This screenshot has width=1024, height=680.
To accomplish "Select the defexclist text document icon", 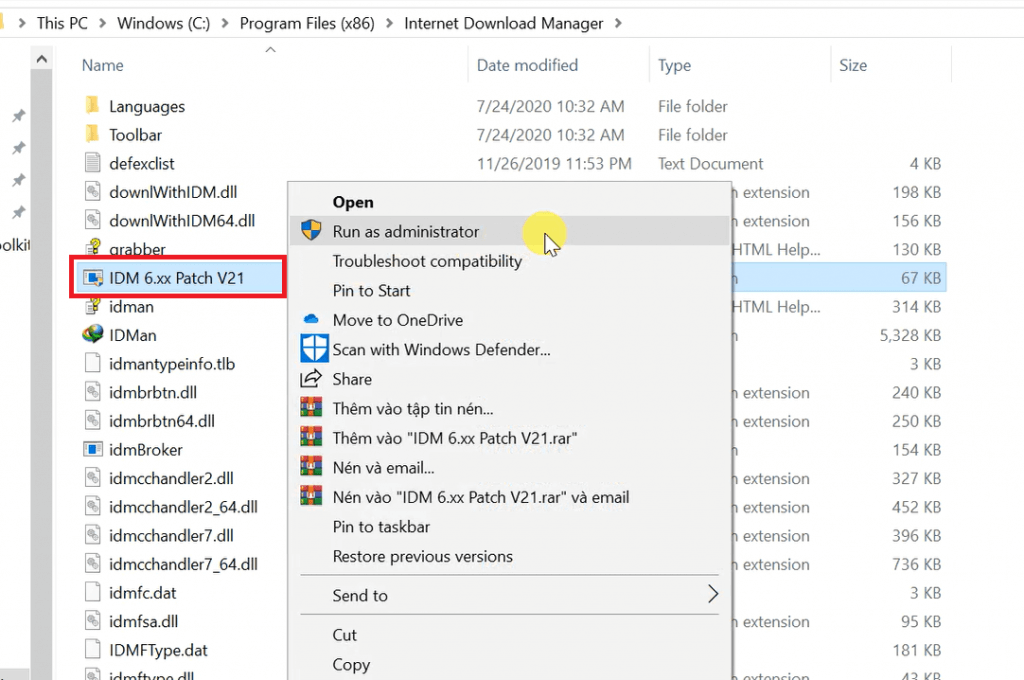I will (x=93, y=163).
